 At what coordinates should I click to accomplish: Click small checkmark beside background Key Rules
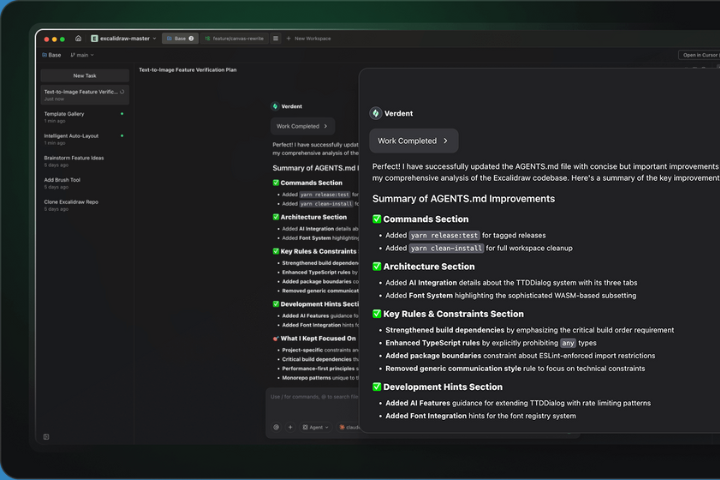click(x=276, y=251)
